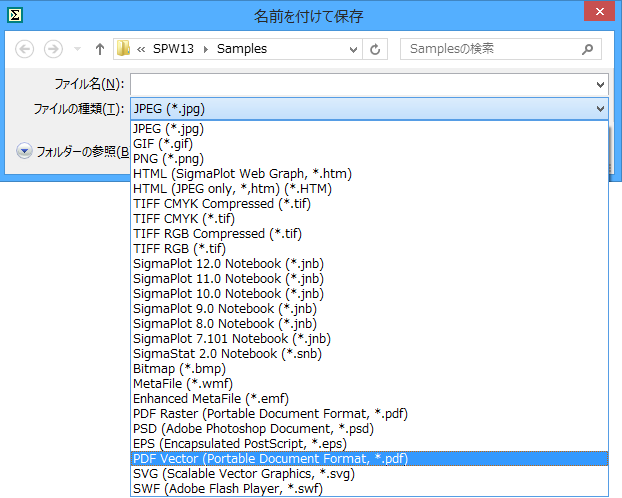The width and height of the screenshot is (622, 498).
Task: Go forward with the forward arrow
Action: tap(53, 49)
